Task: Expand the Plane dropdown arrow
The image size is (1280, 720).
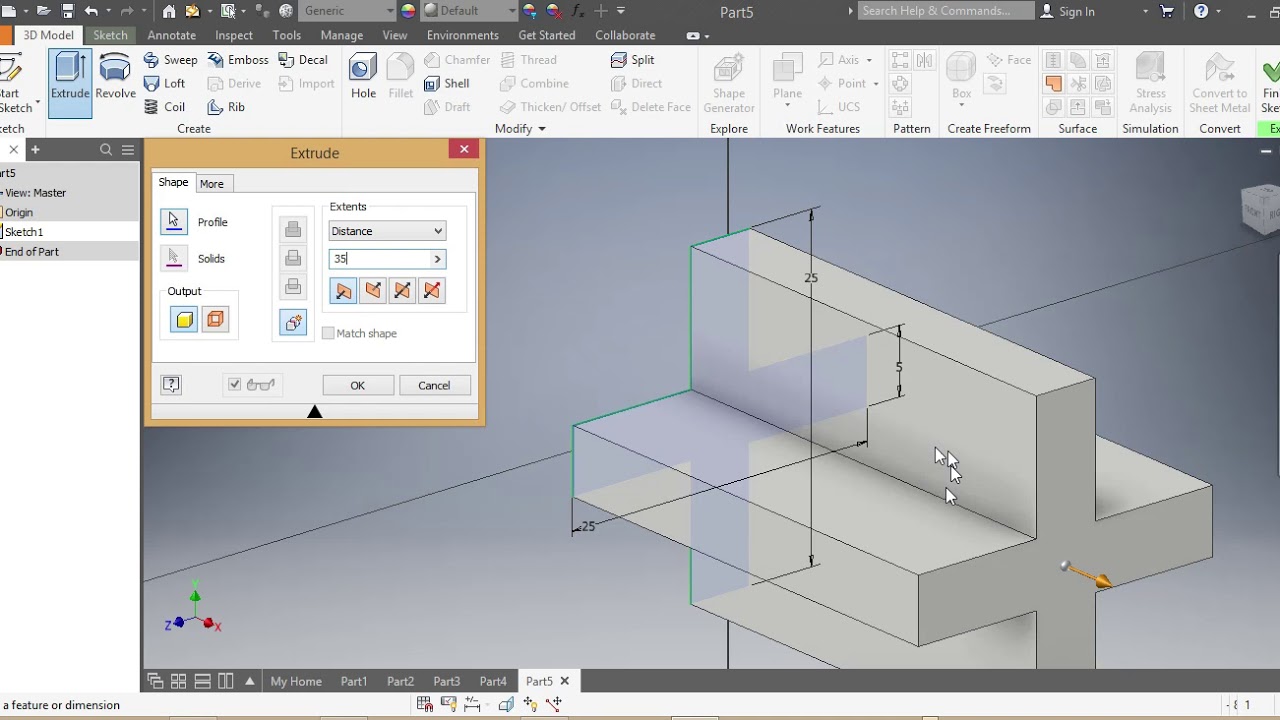Action: tap(787, 106)
